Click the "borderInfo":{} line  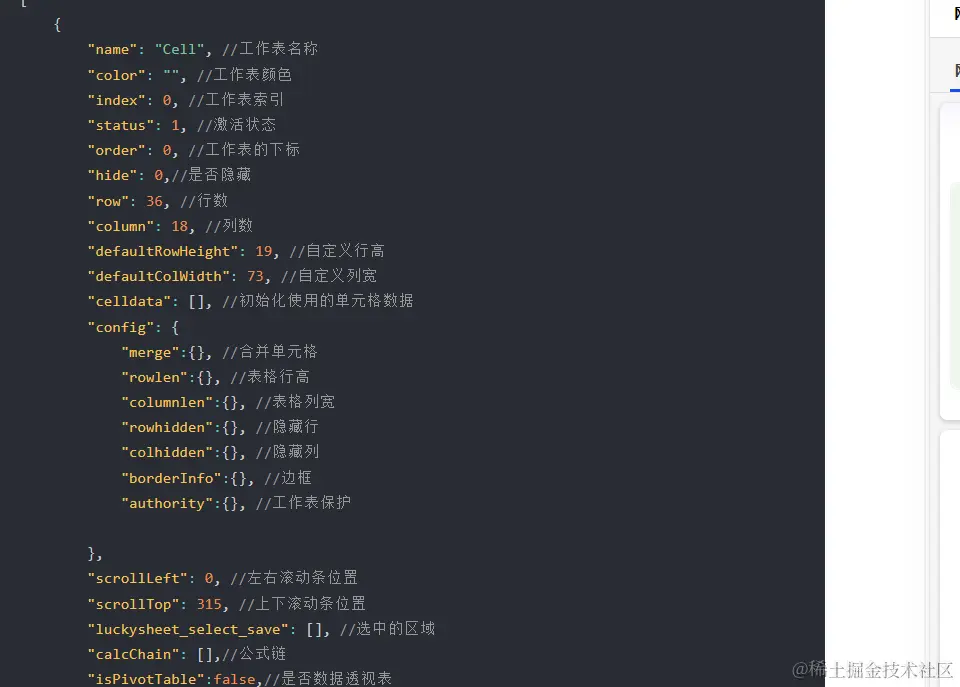pos(217,478)
